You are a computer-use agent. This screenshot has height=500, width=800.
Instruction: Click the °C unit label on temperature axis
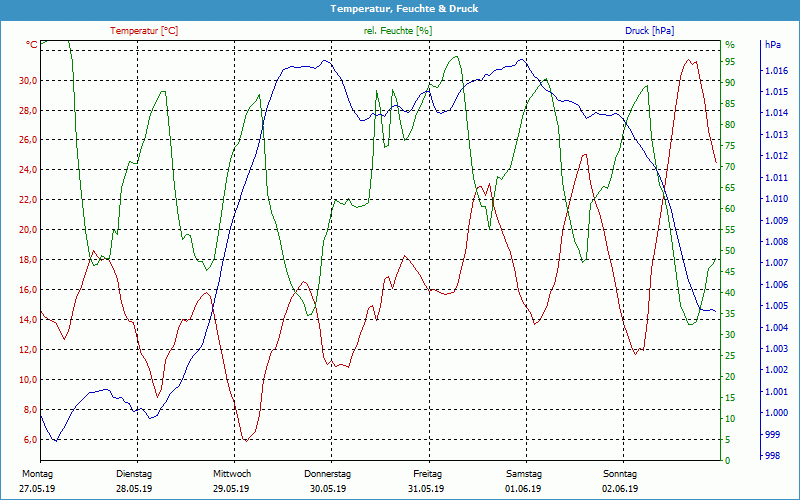pos(32,45)
